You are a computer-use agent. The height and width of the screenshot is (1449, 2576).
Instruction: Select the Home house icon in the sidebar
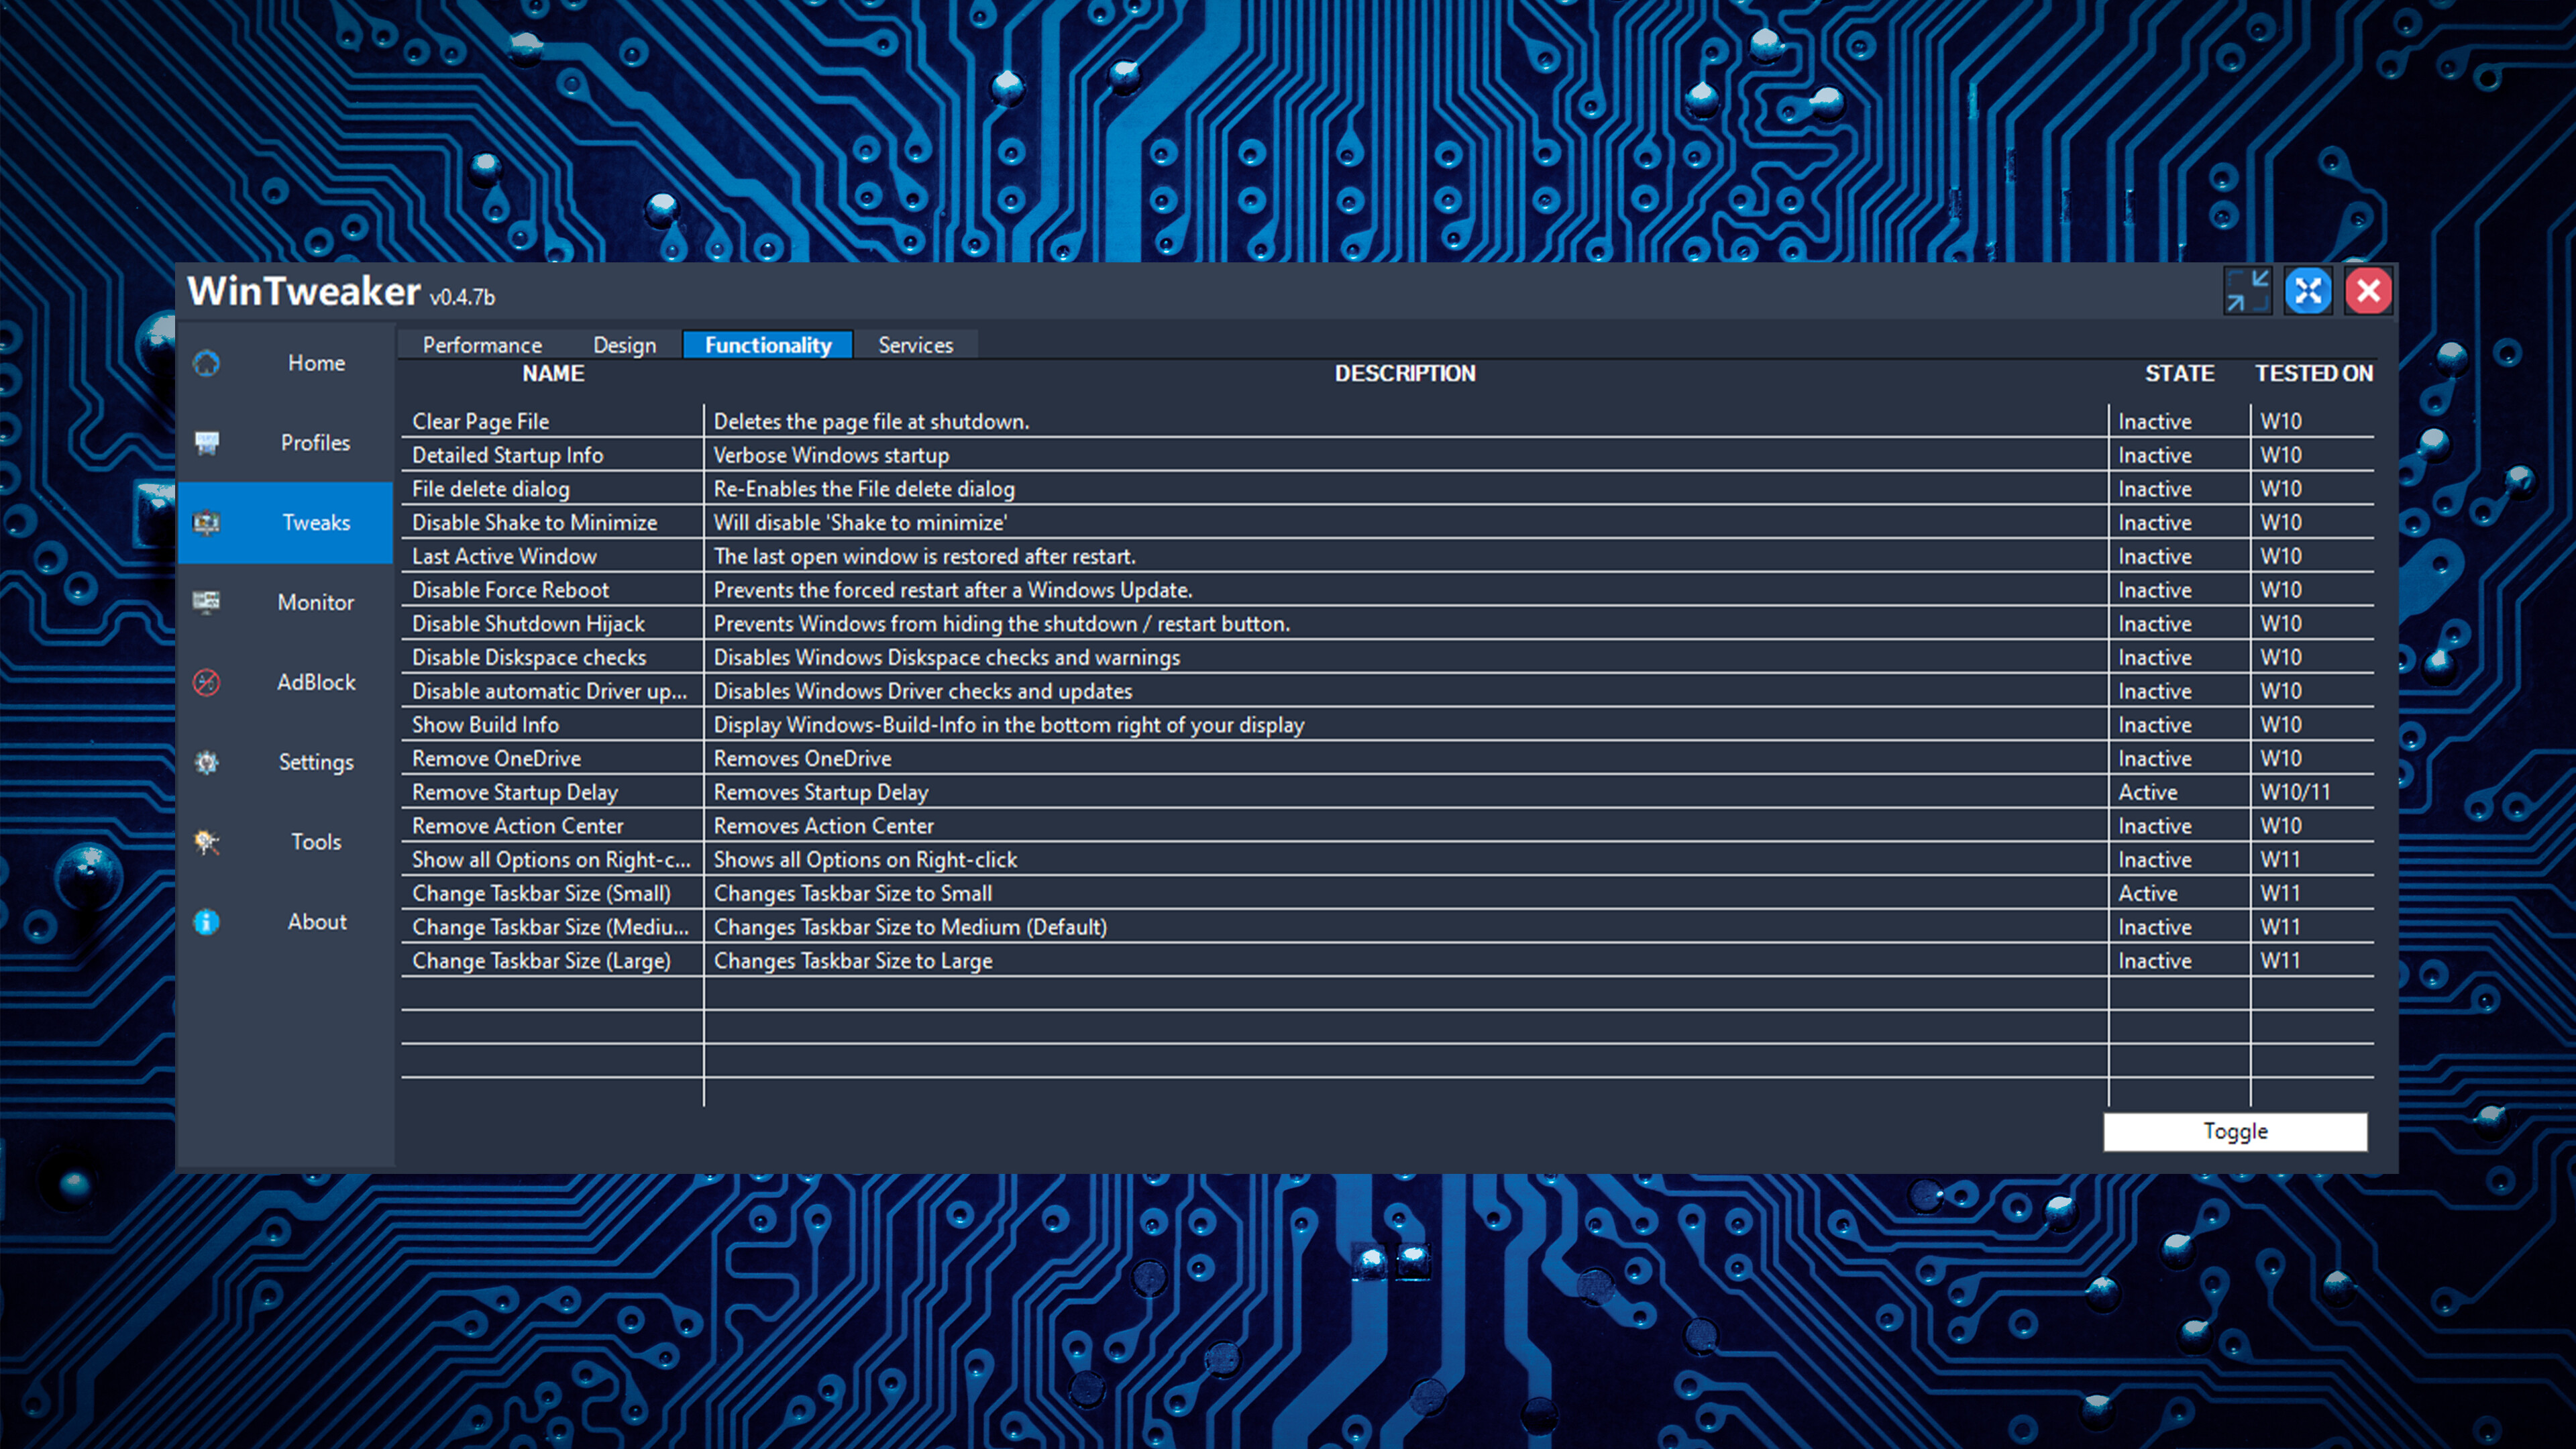(x=206, y=363)
